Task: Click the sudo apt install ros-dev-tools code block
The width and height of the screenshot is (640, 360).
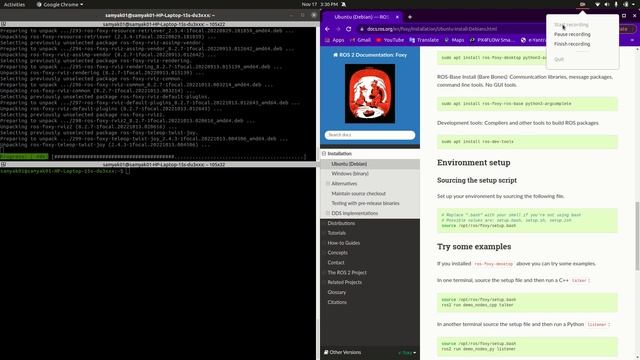Action: 527,142
